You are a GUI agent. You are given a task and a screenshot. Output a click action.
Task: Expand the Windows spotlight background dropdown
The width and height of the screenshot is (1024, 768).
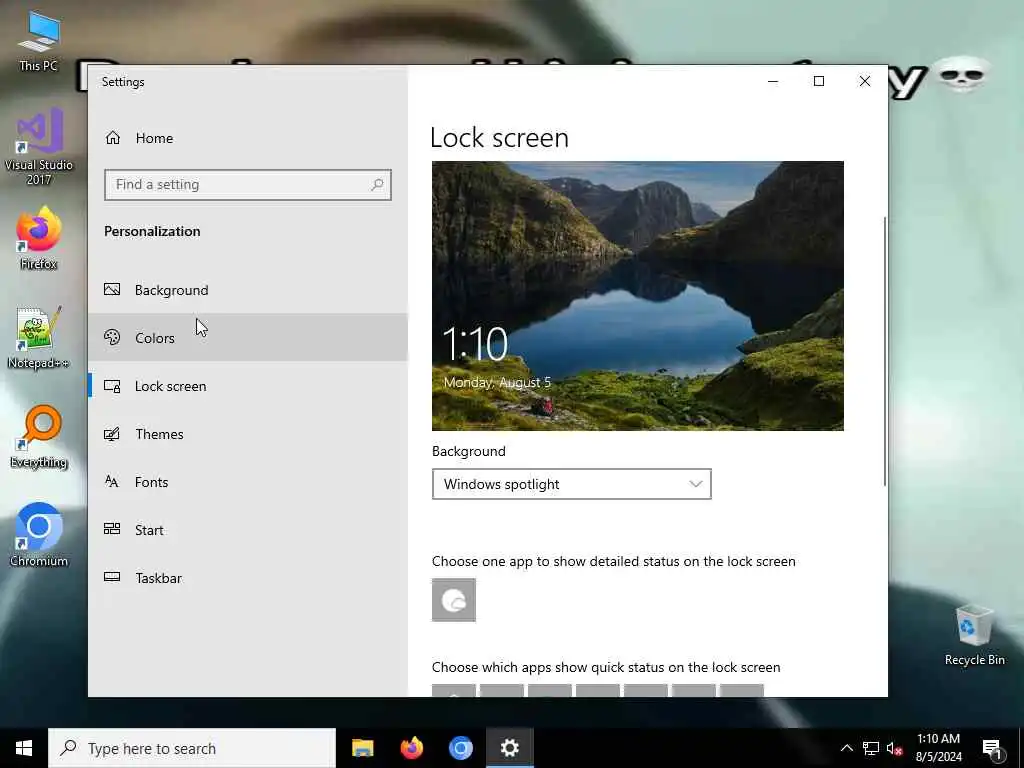point(571,484)
